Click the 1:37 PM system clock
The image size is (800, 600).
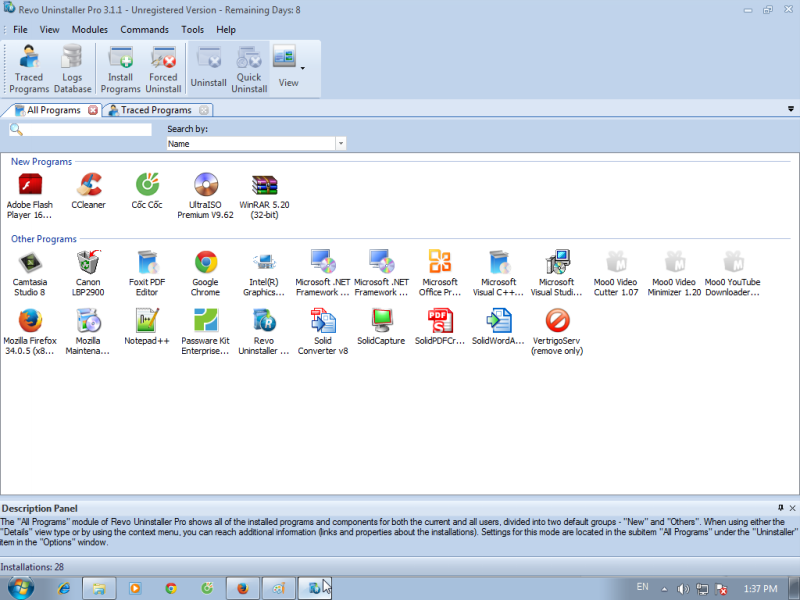tap(760, 589)
